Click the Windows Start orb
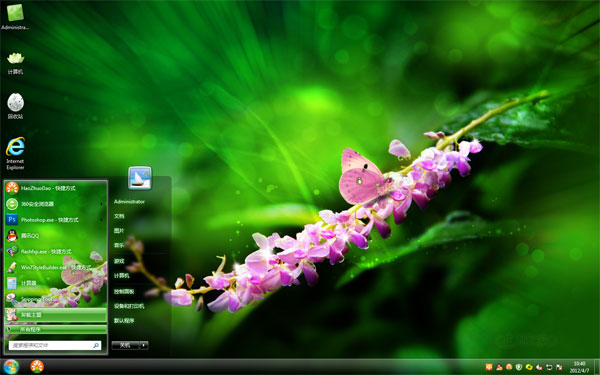Image resolution: width=600 pixels, height=375 pixels. tap(11, 367)
